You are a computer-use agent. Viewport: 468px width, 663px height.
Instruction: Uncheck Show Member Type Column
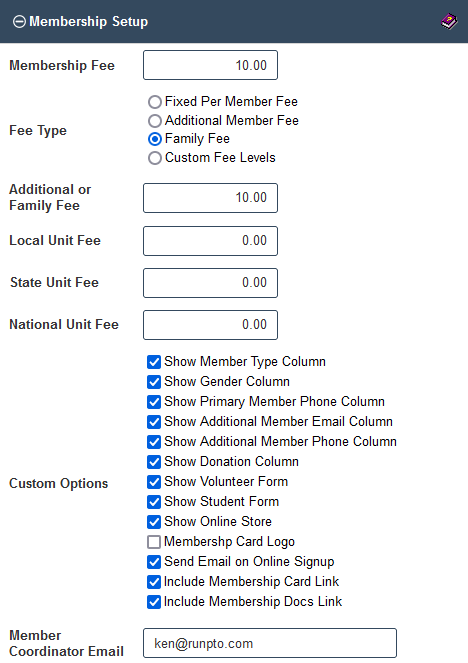point(154,362)
